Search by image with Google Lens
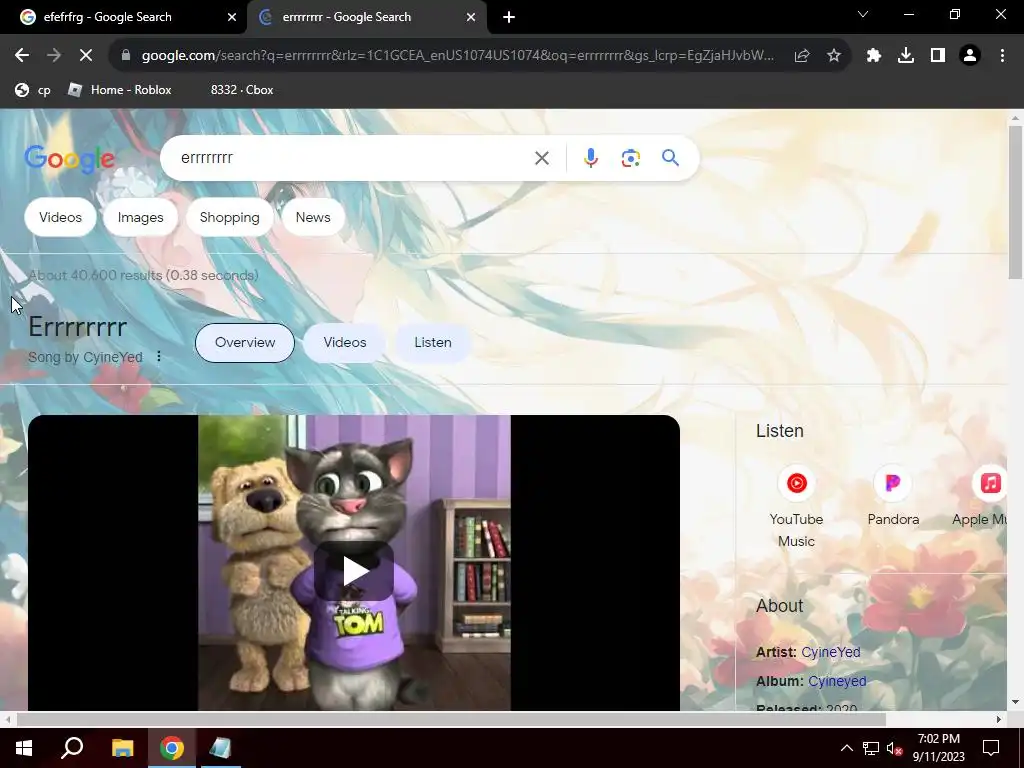The height and width of the screenshot is (768, 1024). [x=630, y=158]
